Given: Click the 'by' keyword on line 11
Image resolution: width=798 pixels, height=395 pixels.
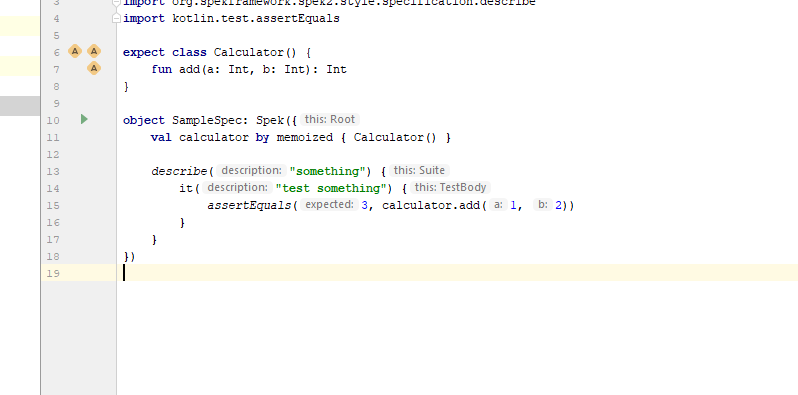Looking at the screenshot, I should tap(263, 137).
